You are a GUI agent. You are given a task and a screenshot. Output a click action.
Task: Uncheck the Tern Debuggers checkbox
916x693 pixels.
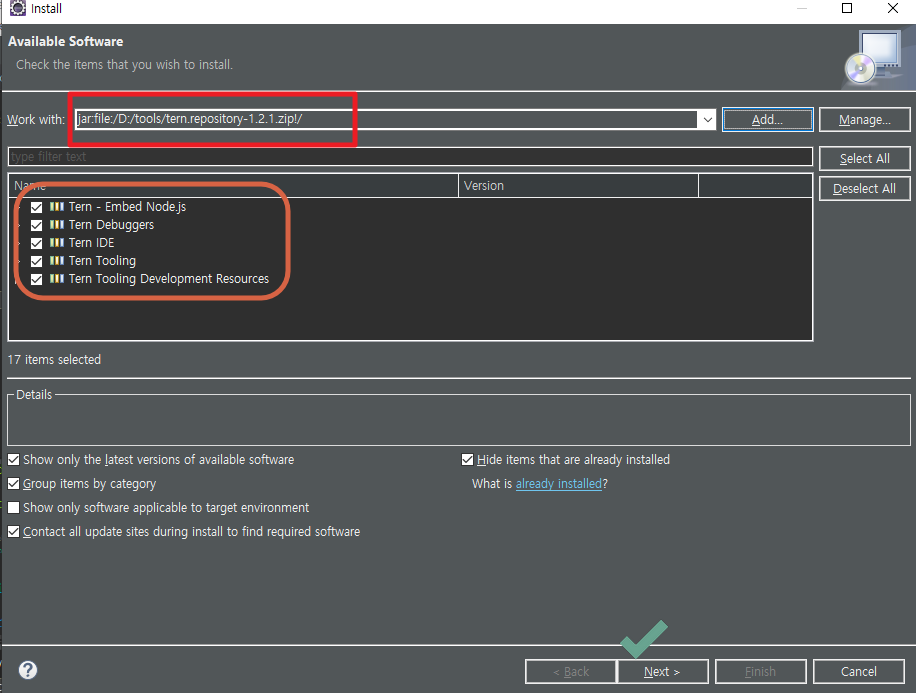click(36, 225)
